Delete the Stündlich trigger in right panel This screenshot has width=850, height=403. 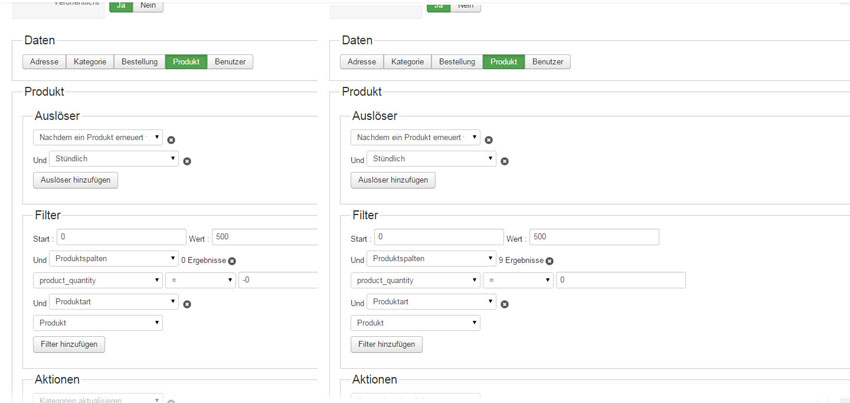(x=504, y=161)
